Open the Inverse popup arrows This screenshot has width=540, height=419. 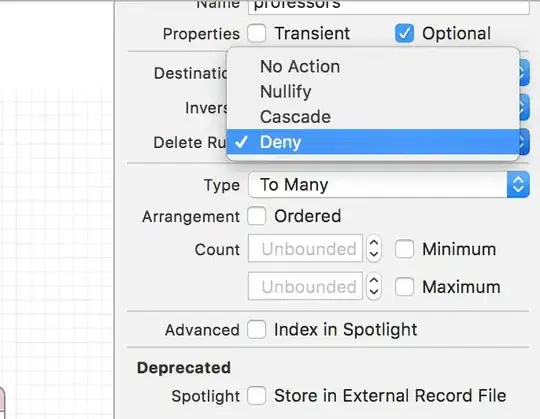coord(524,107)
